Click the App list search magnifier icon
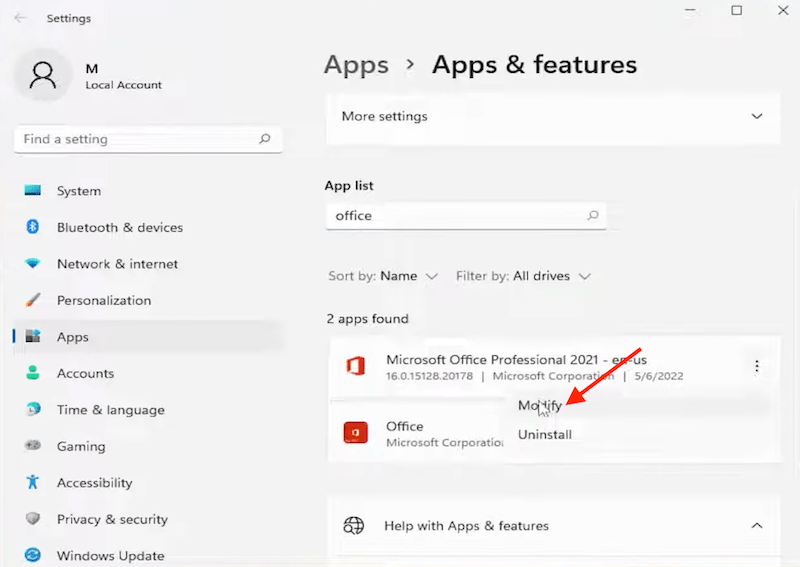800x567 pixels. point(592,215)
